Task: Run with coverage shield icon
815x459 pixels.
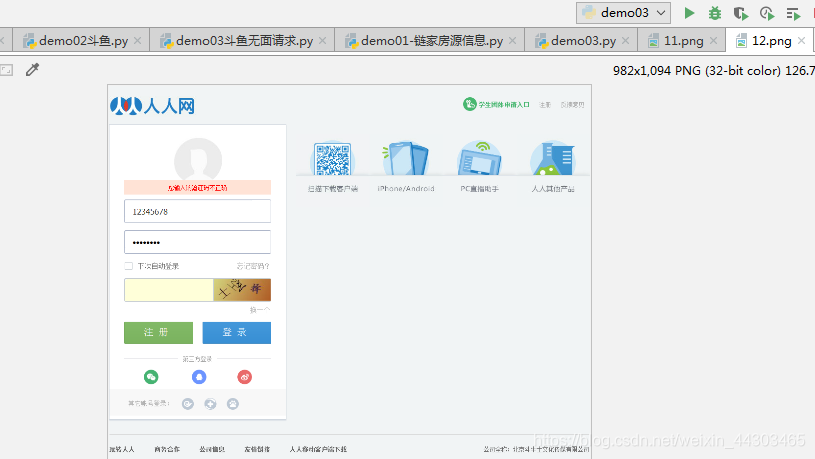Action: pos(741,13)
